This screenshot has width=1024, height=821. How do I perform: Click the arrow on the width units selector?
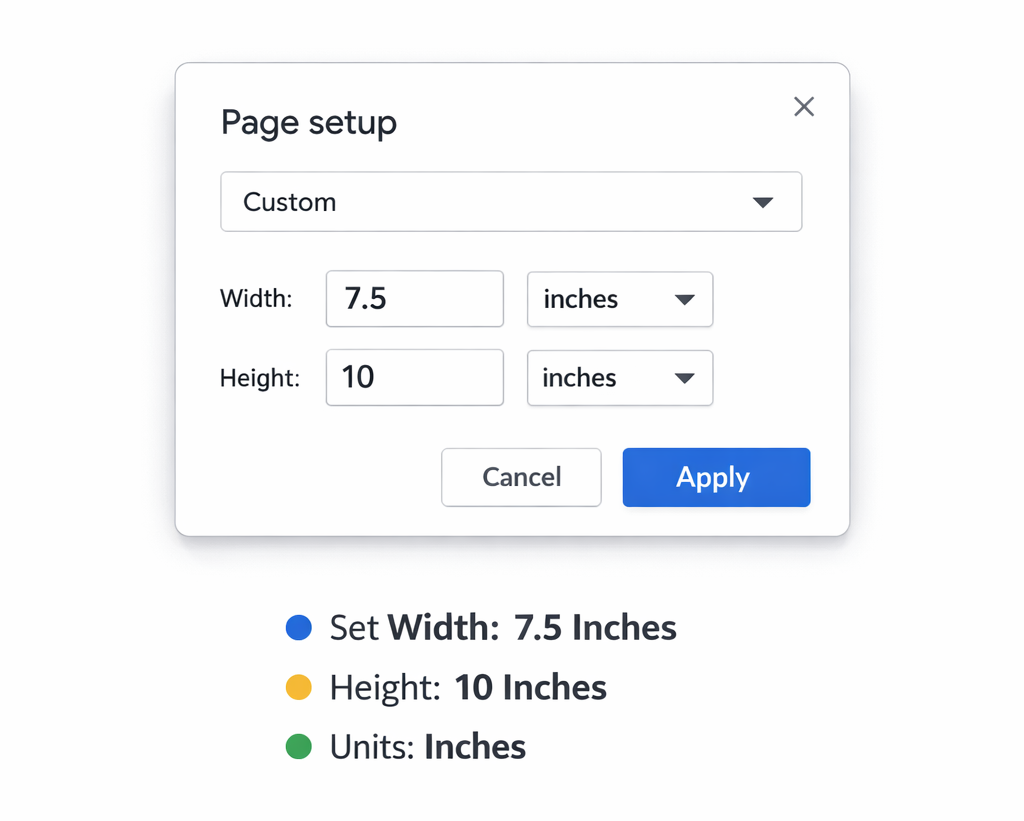tap(686, 299)
